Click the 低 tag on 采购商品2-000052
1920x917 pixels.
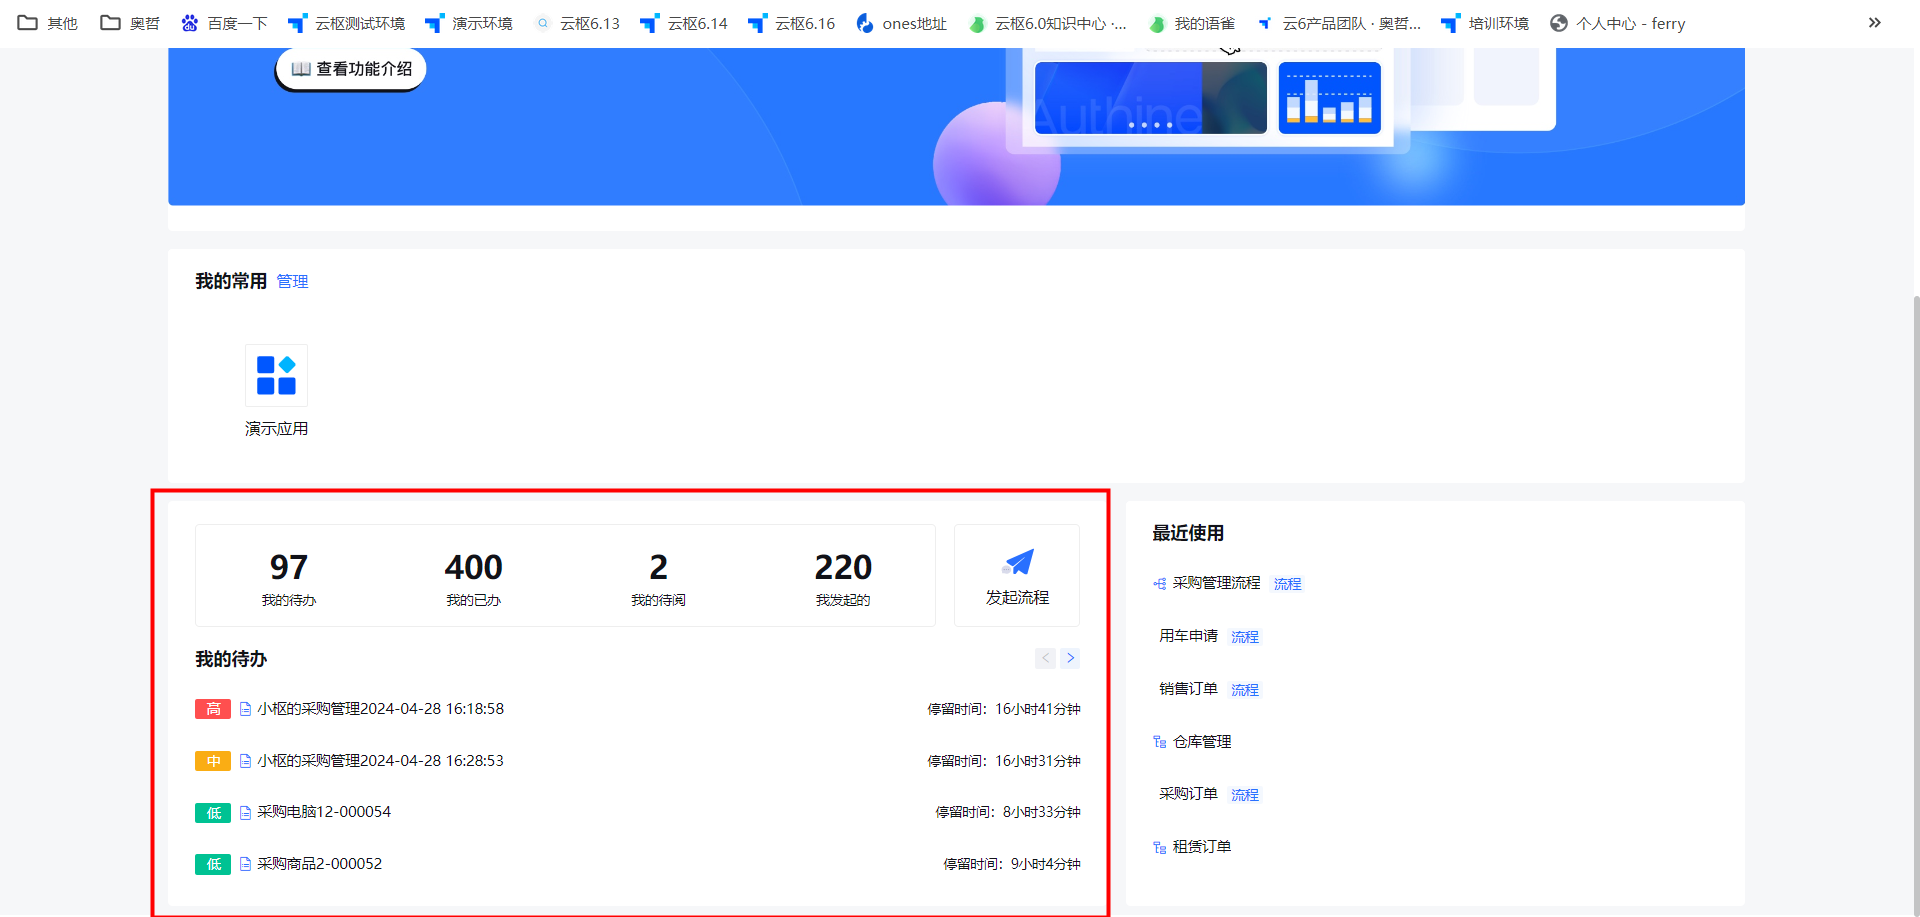pyautogui.click(x=213, y=864)
